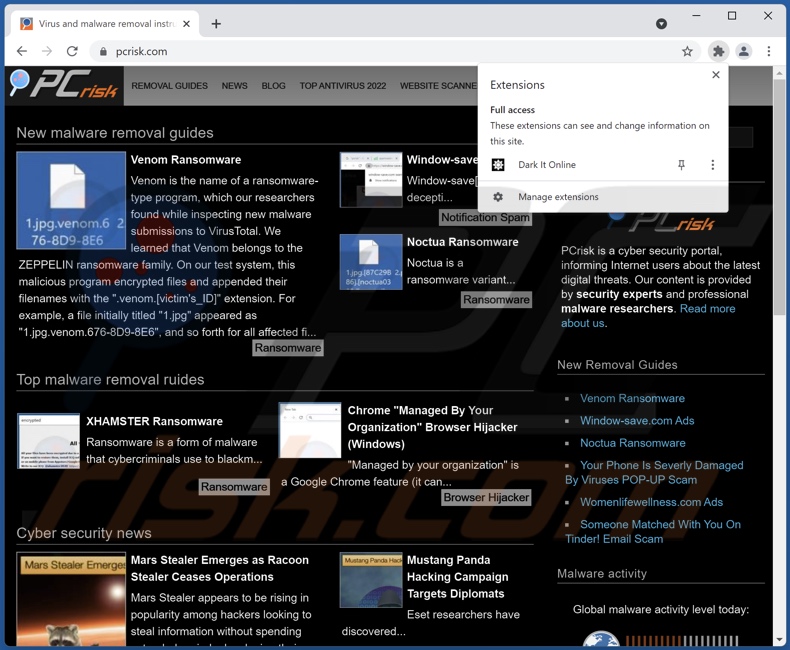Screen dimensions: 790x650
Task: Reload the page
Action: [72, 51]
